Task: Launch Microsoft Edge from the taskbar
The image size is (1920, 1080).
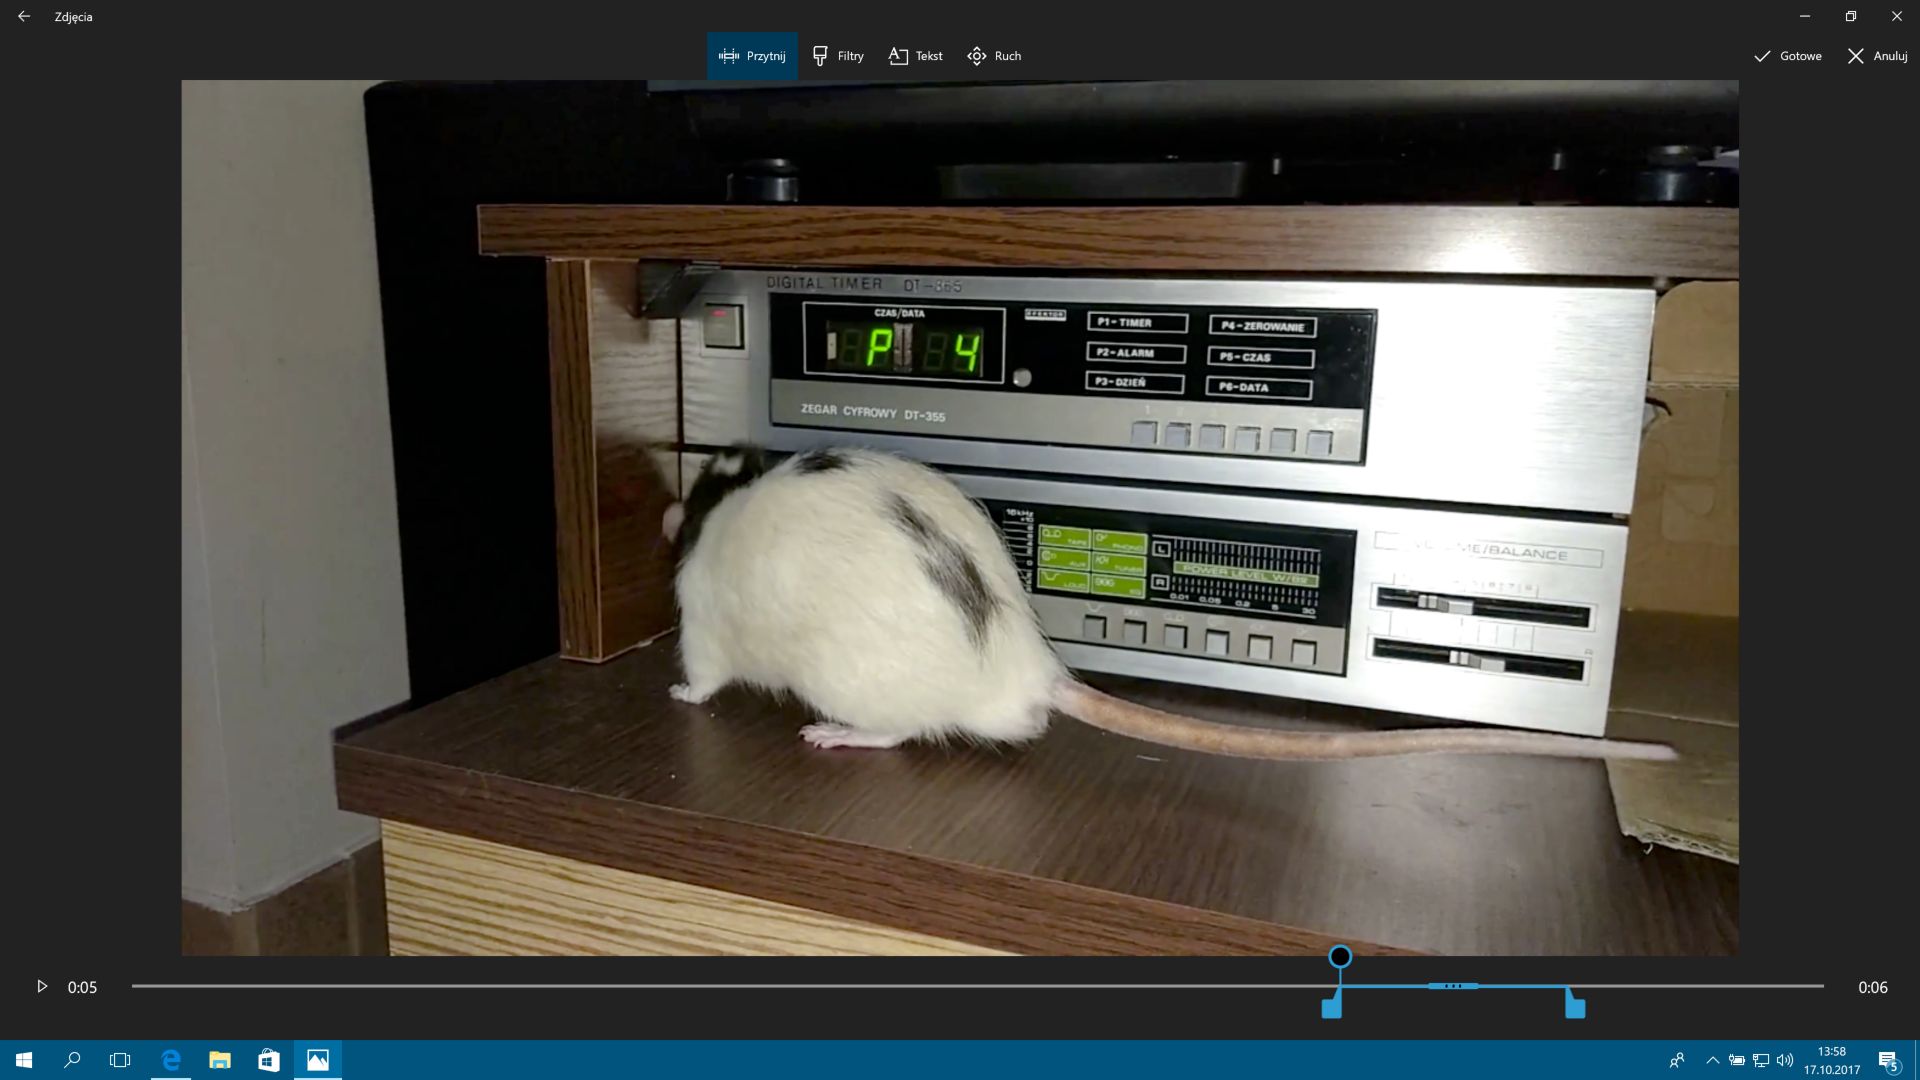Action: pyautogui.click(x=171, y=1060)
